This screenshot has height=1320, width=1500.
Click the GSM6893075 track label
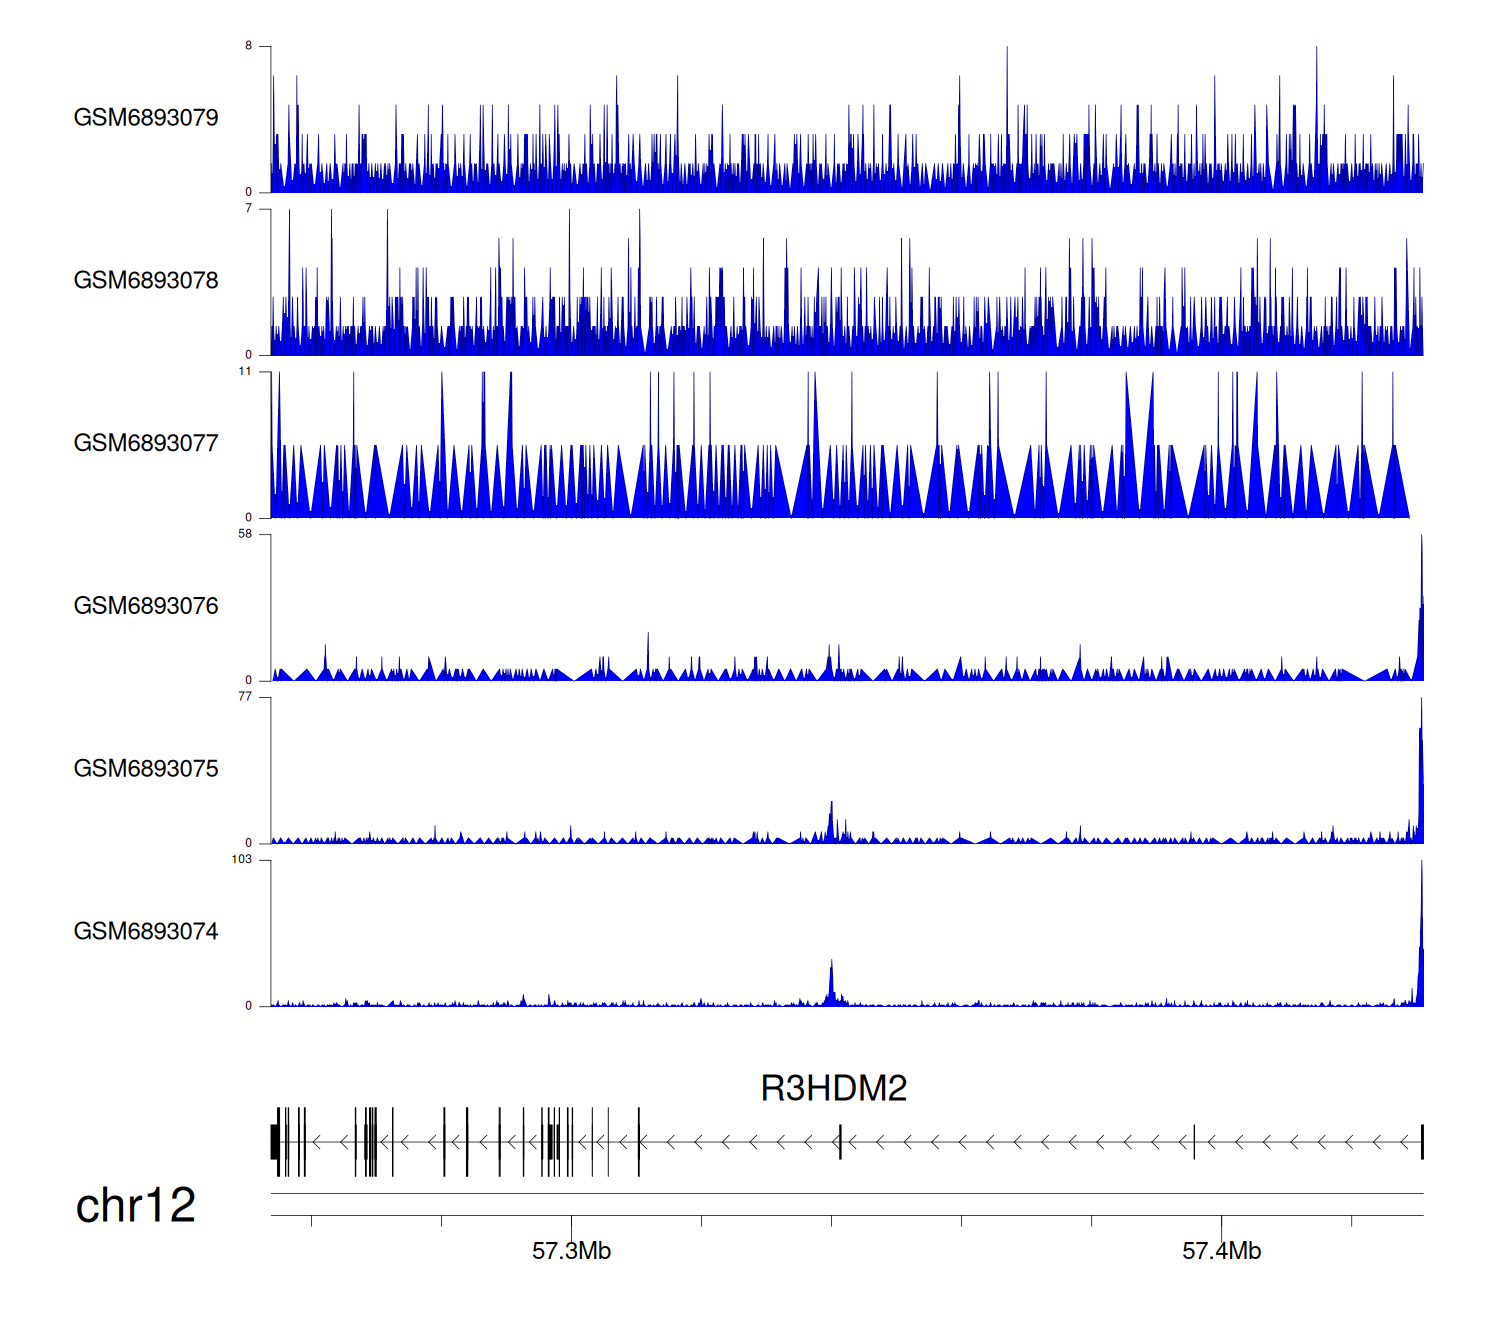pos(146,769)
